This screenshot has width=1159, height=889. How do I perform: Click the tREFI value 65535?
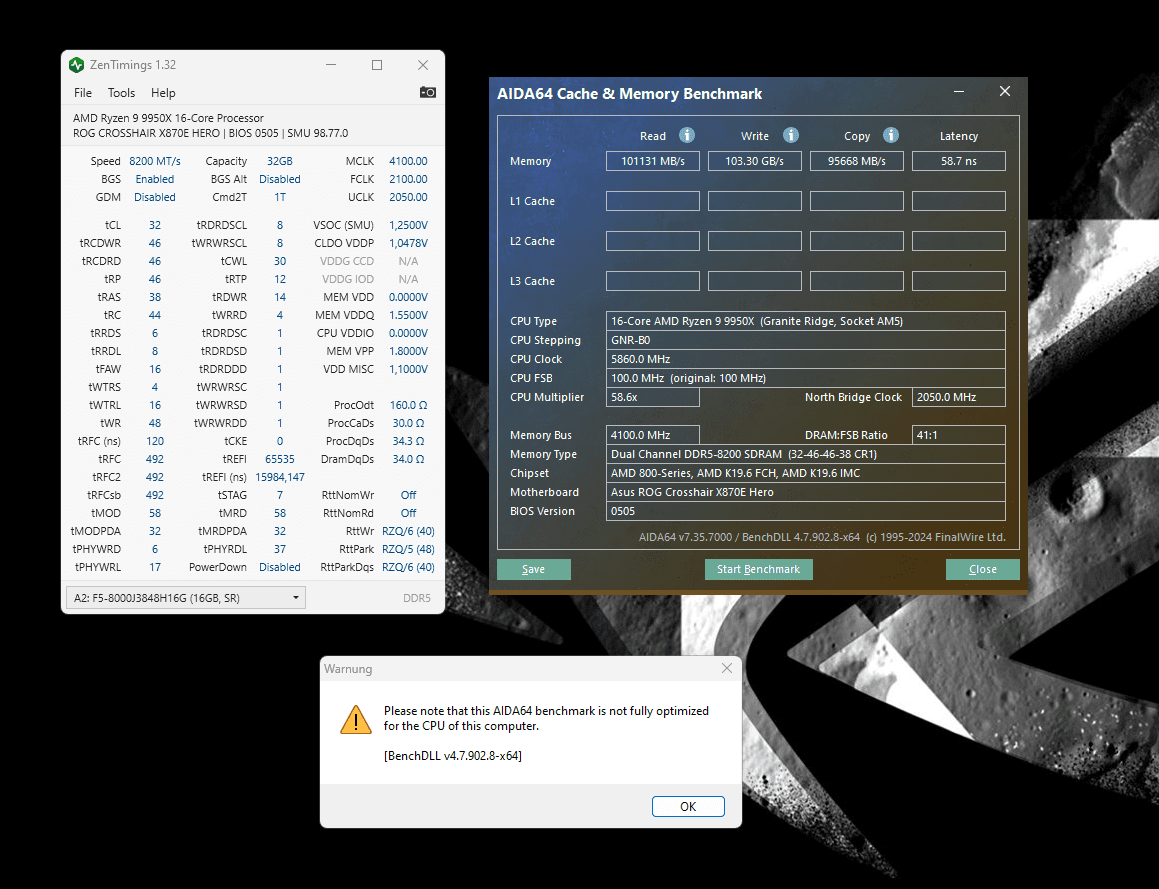pyautogui.click(x=279, y=459)
